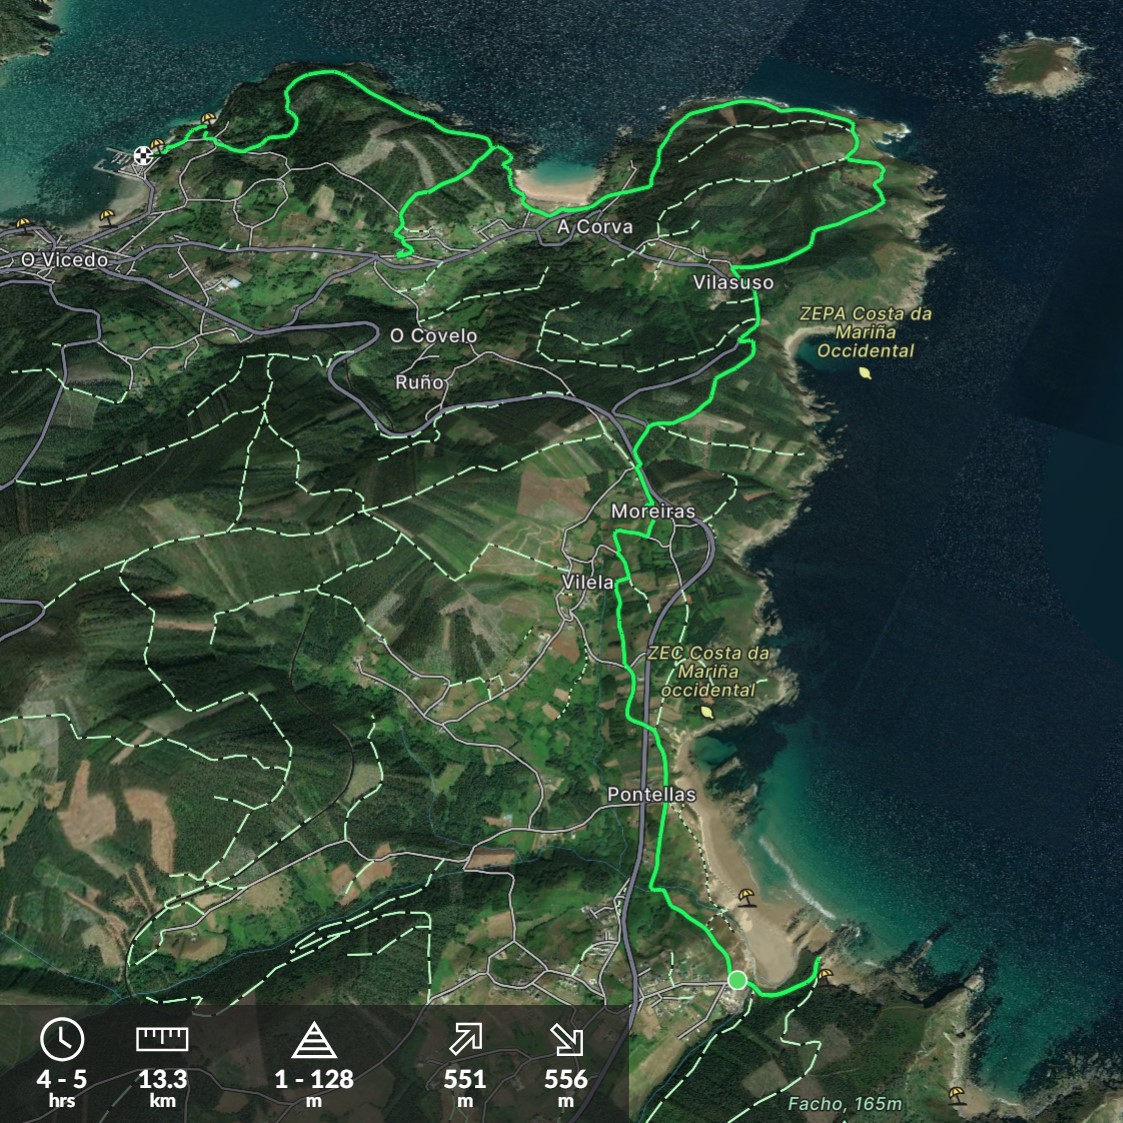Click the 4 - 5 hrs duration value
This screenshot has width=1123, height=1123.
click(61, 1079)
